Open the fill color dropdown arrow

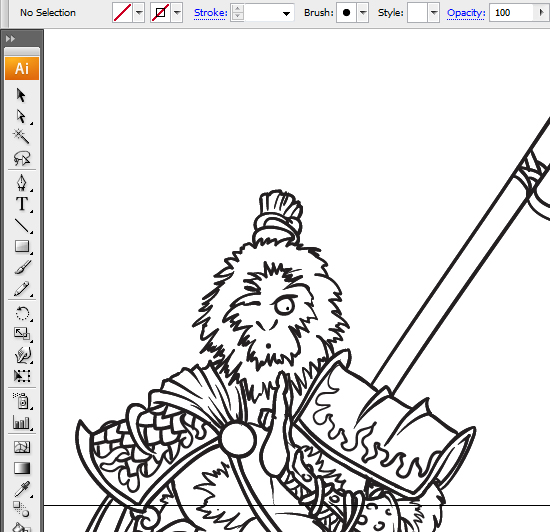point(139,13)
